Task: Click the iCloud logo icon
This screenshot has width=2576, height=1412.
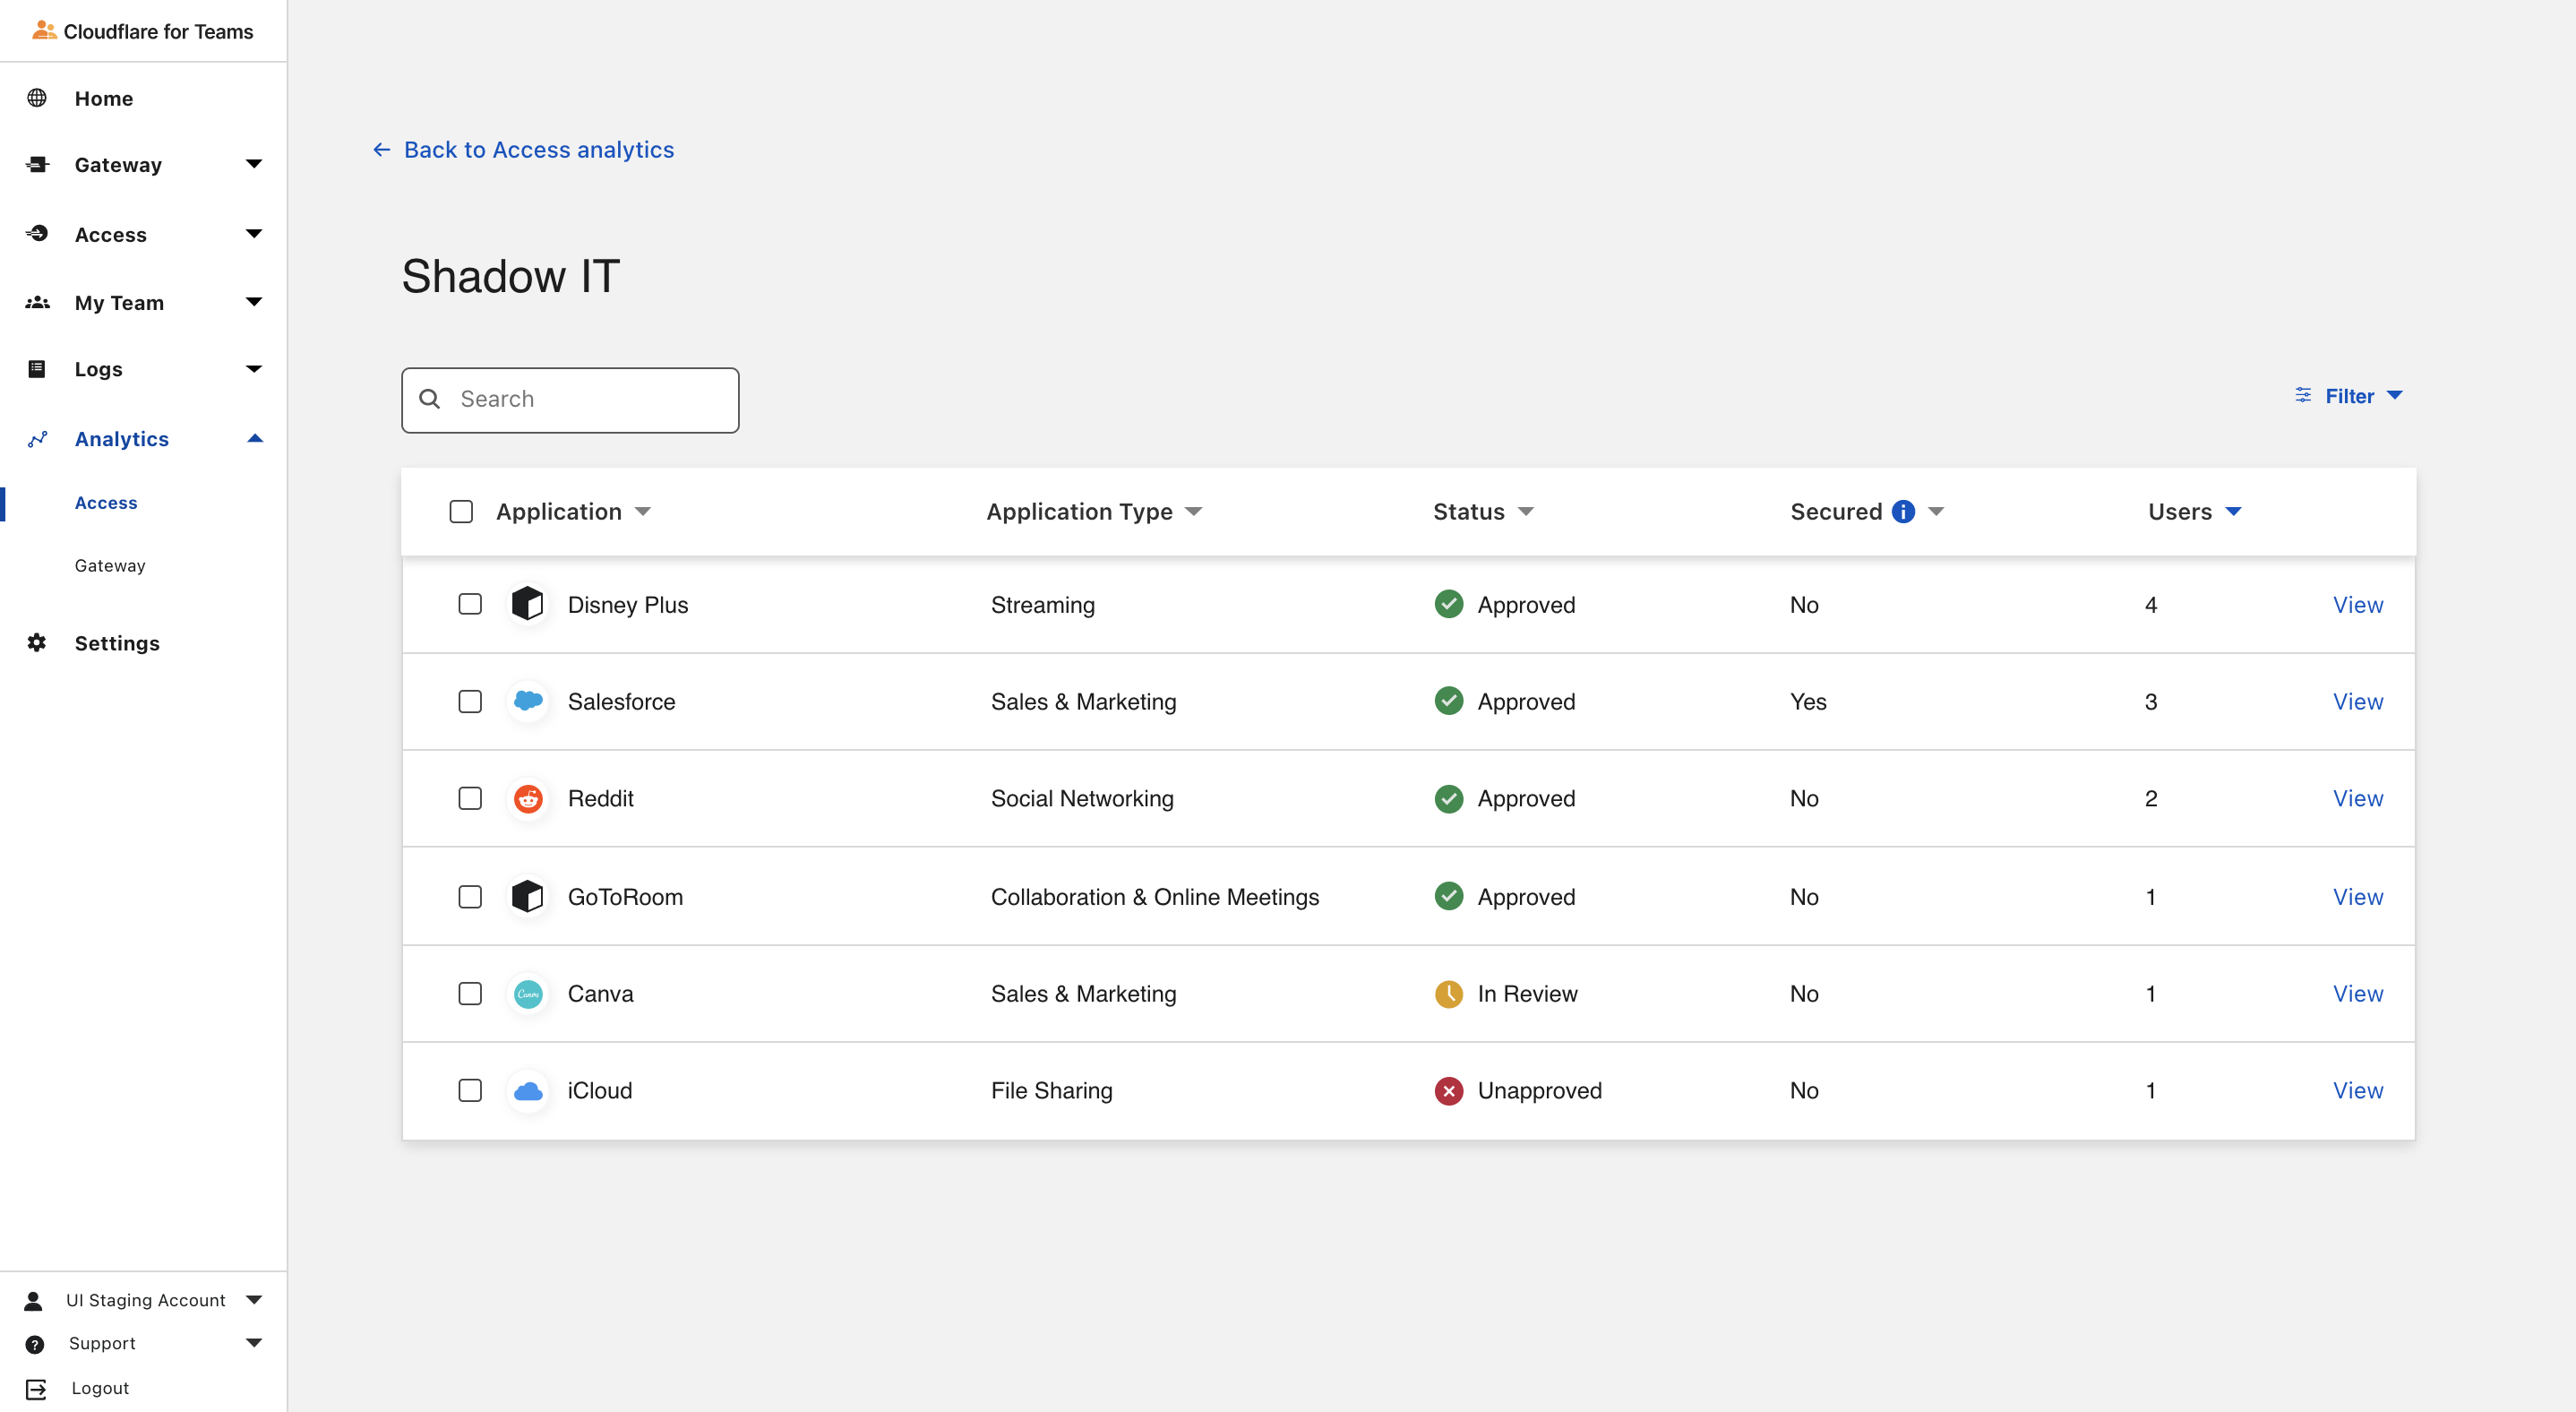Action: [528, 1090]
